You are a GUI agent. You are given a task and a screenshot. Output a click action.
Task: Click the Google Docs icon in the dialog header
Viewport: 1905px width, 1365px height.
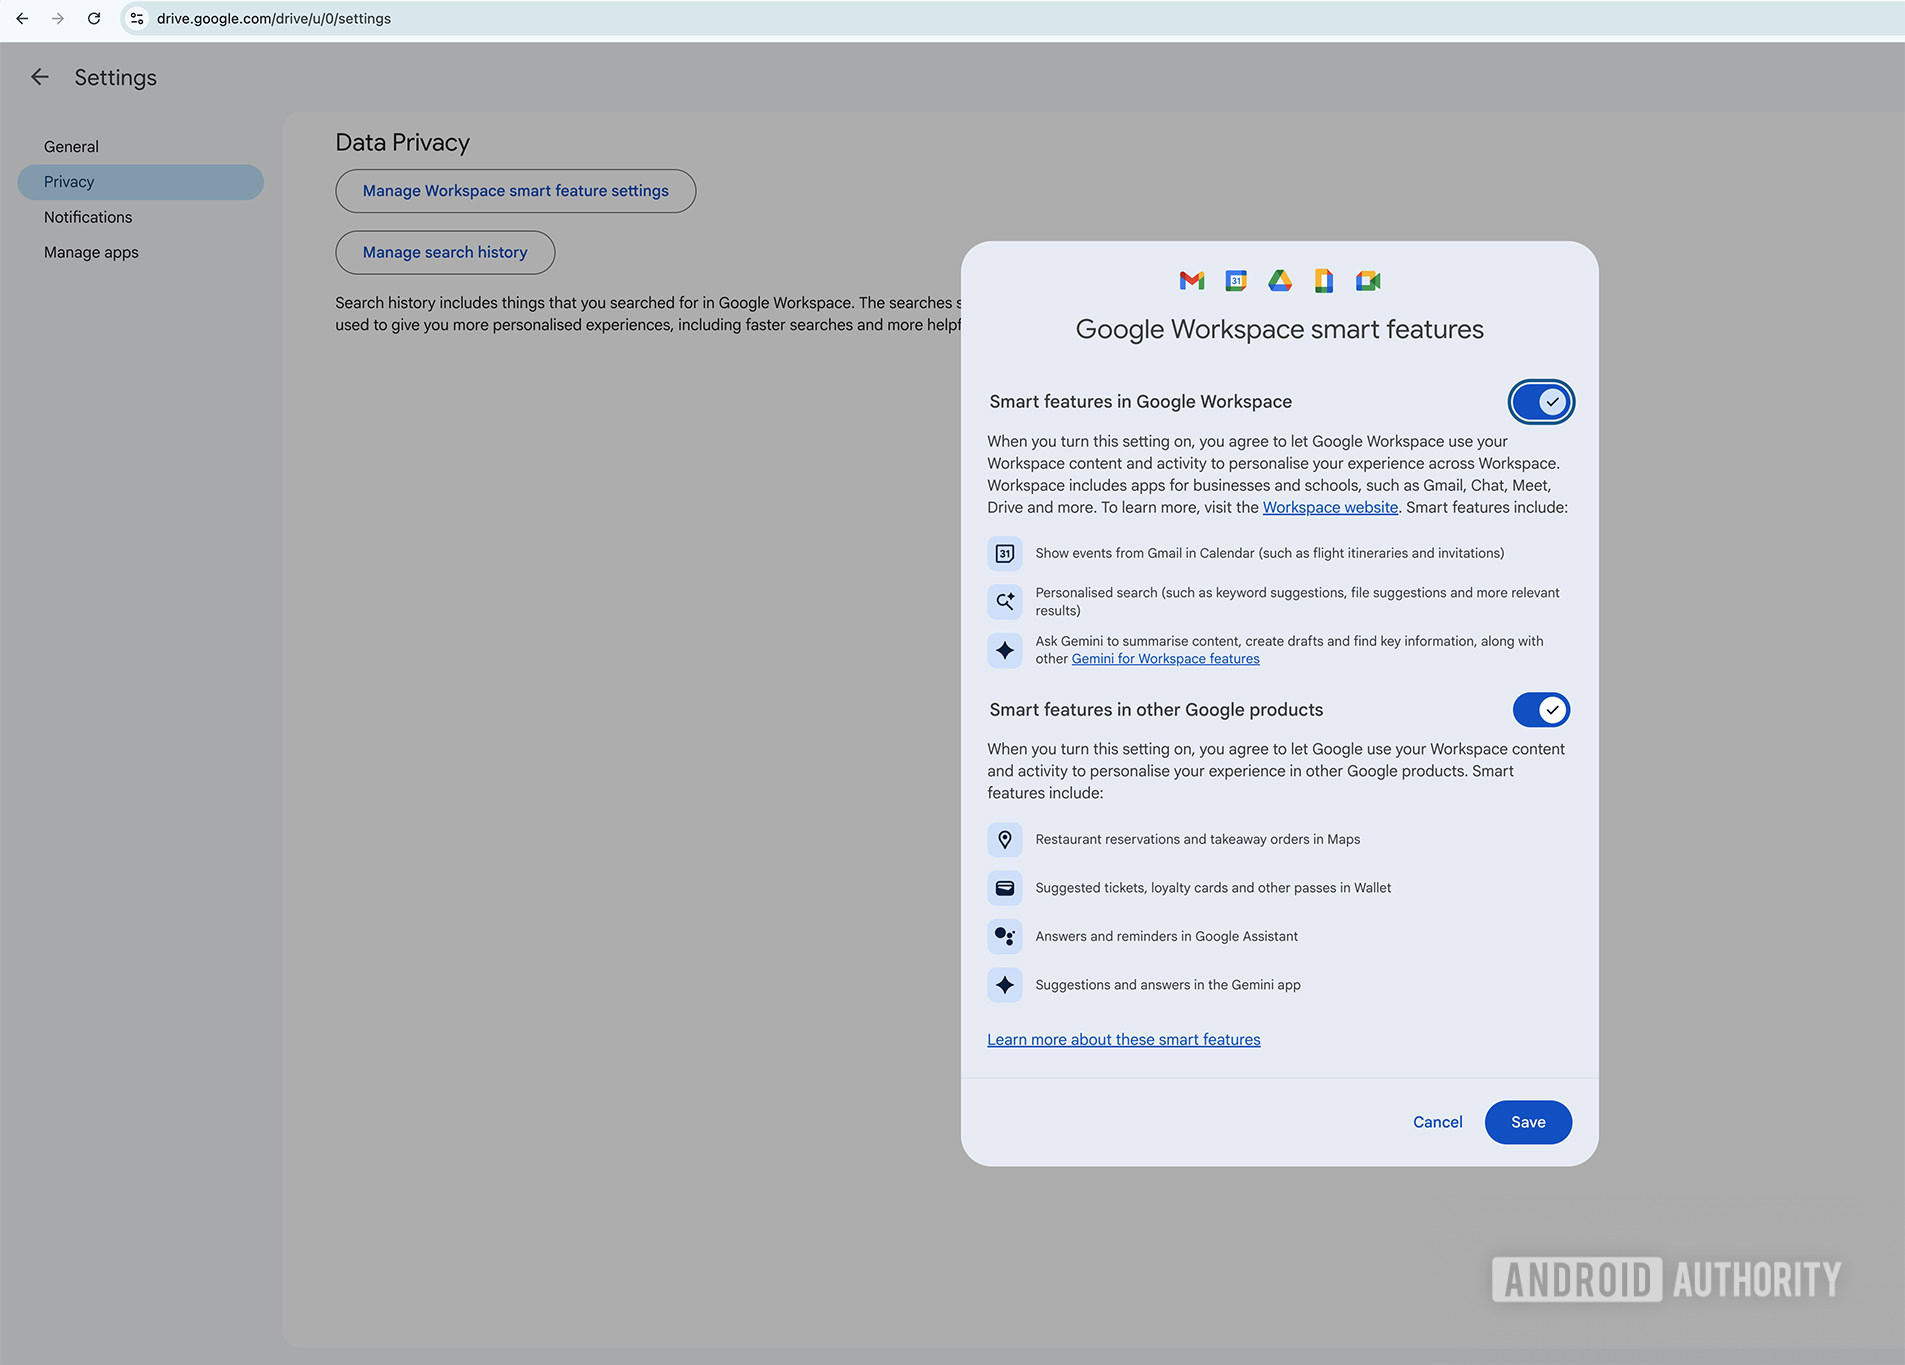coord(1324,281)
